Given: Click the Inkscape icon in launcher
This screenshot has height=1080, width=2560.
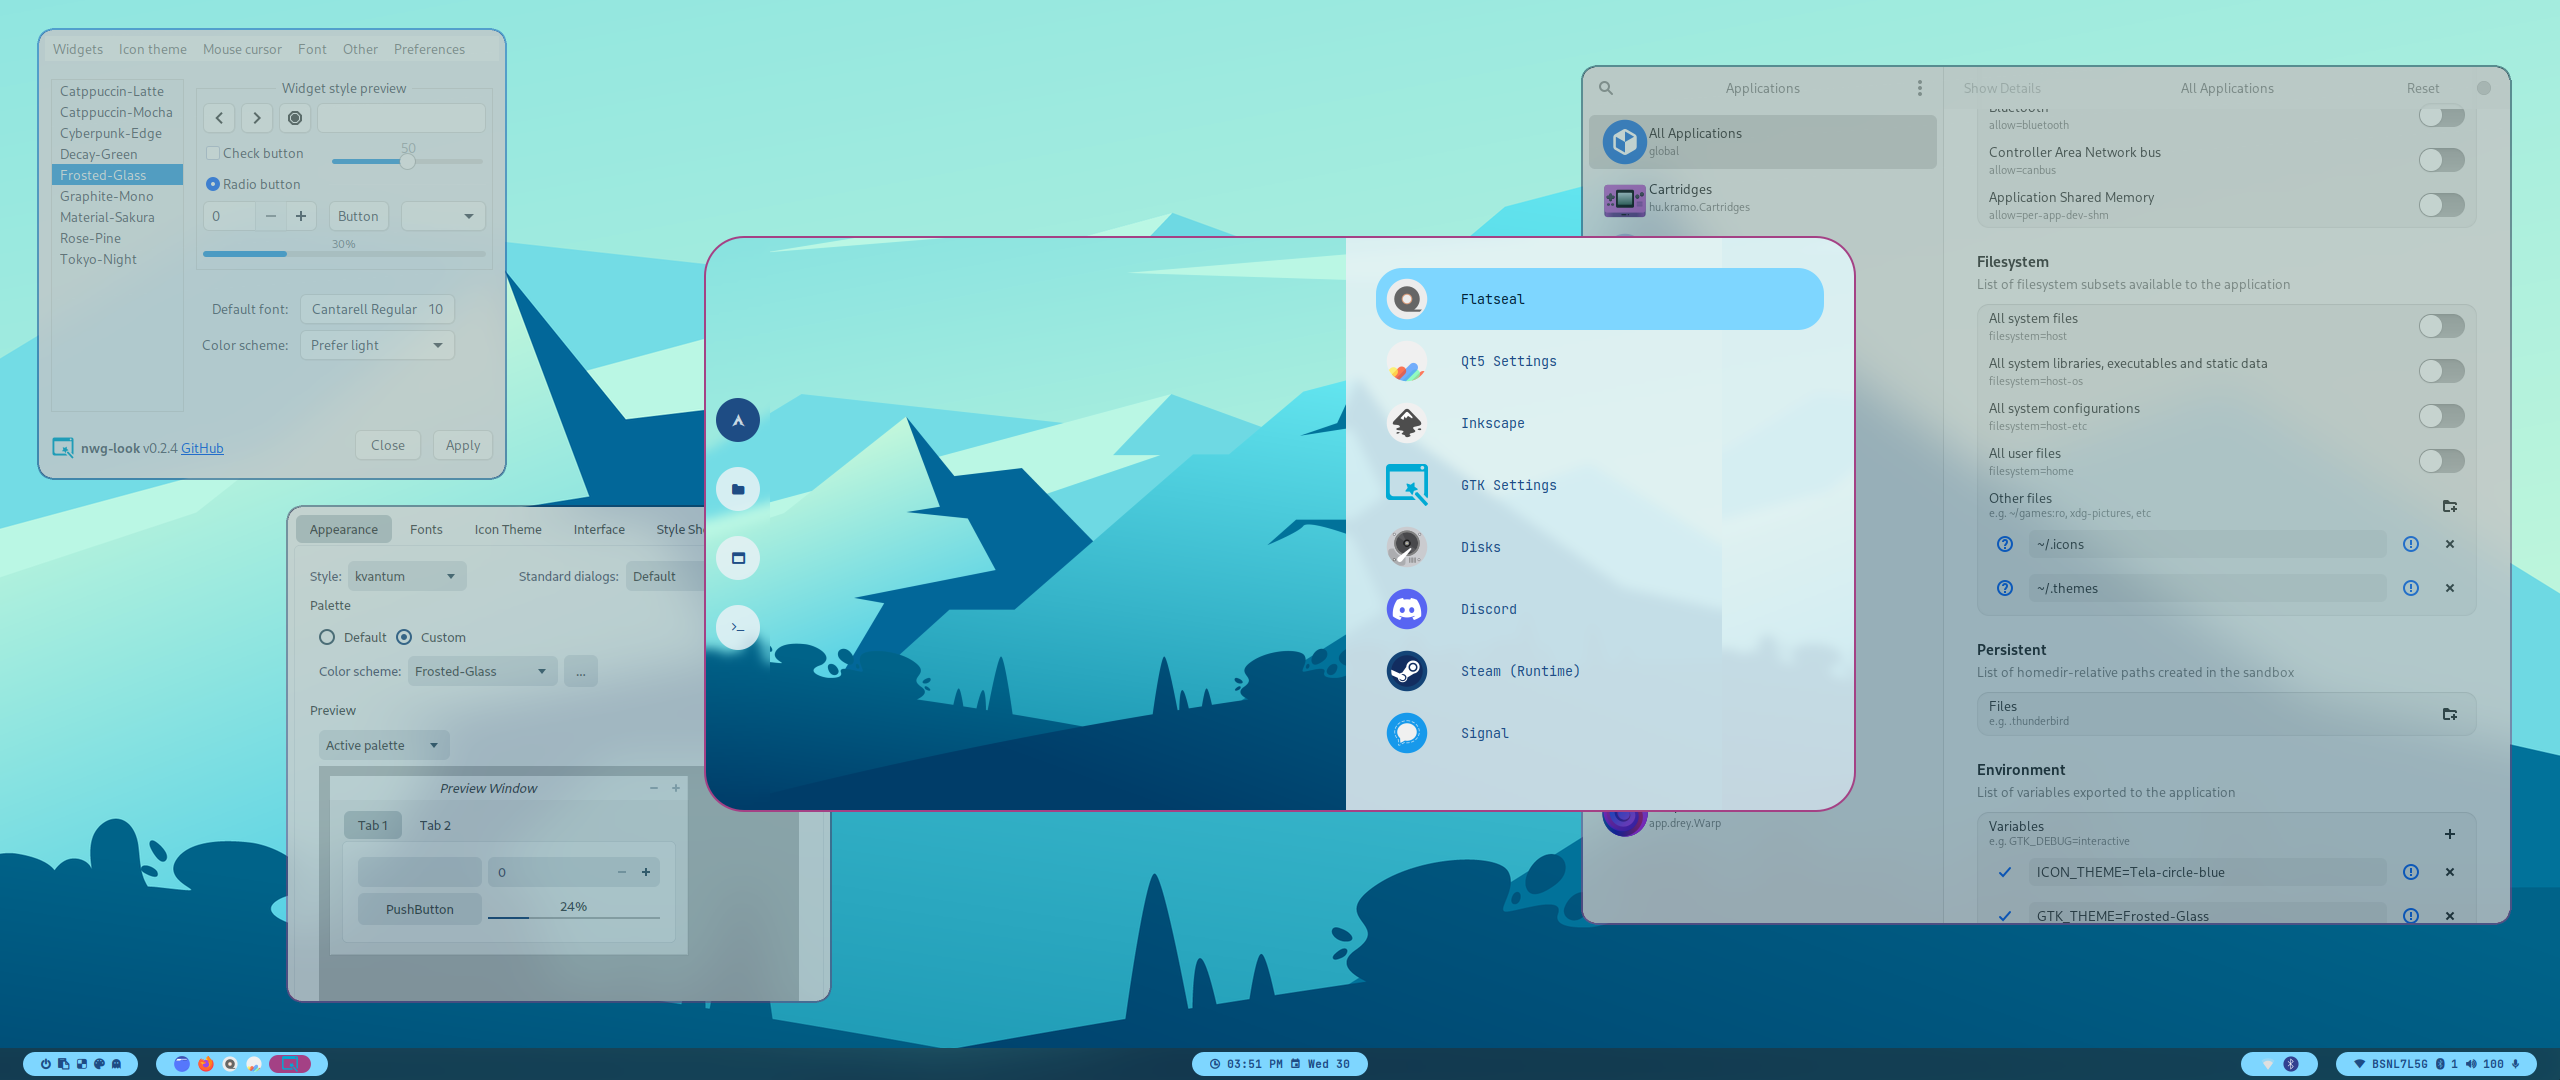Looking at the screenshot, I should click(x=1406, y=423).
